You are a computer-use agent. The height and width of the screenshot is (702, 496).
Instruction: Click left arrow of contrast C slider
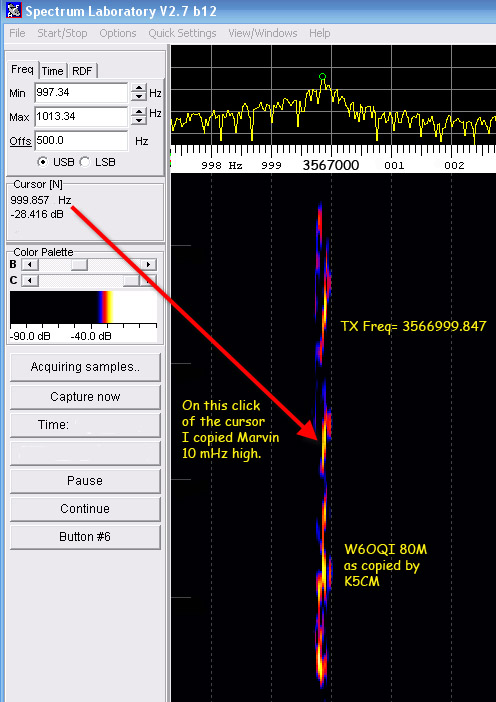coord(30,281)
